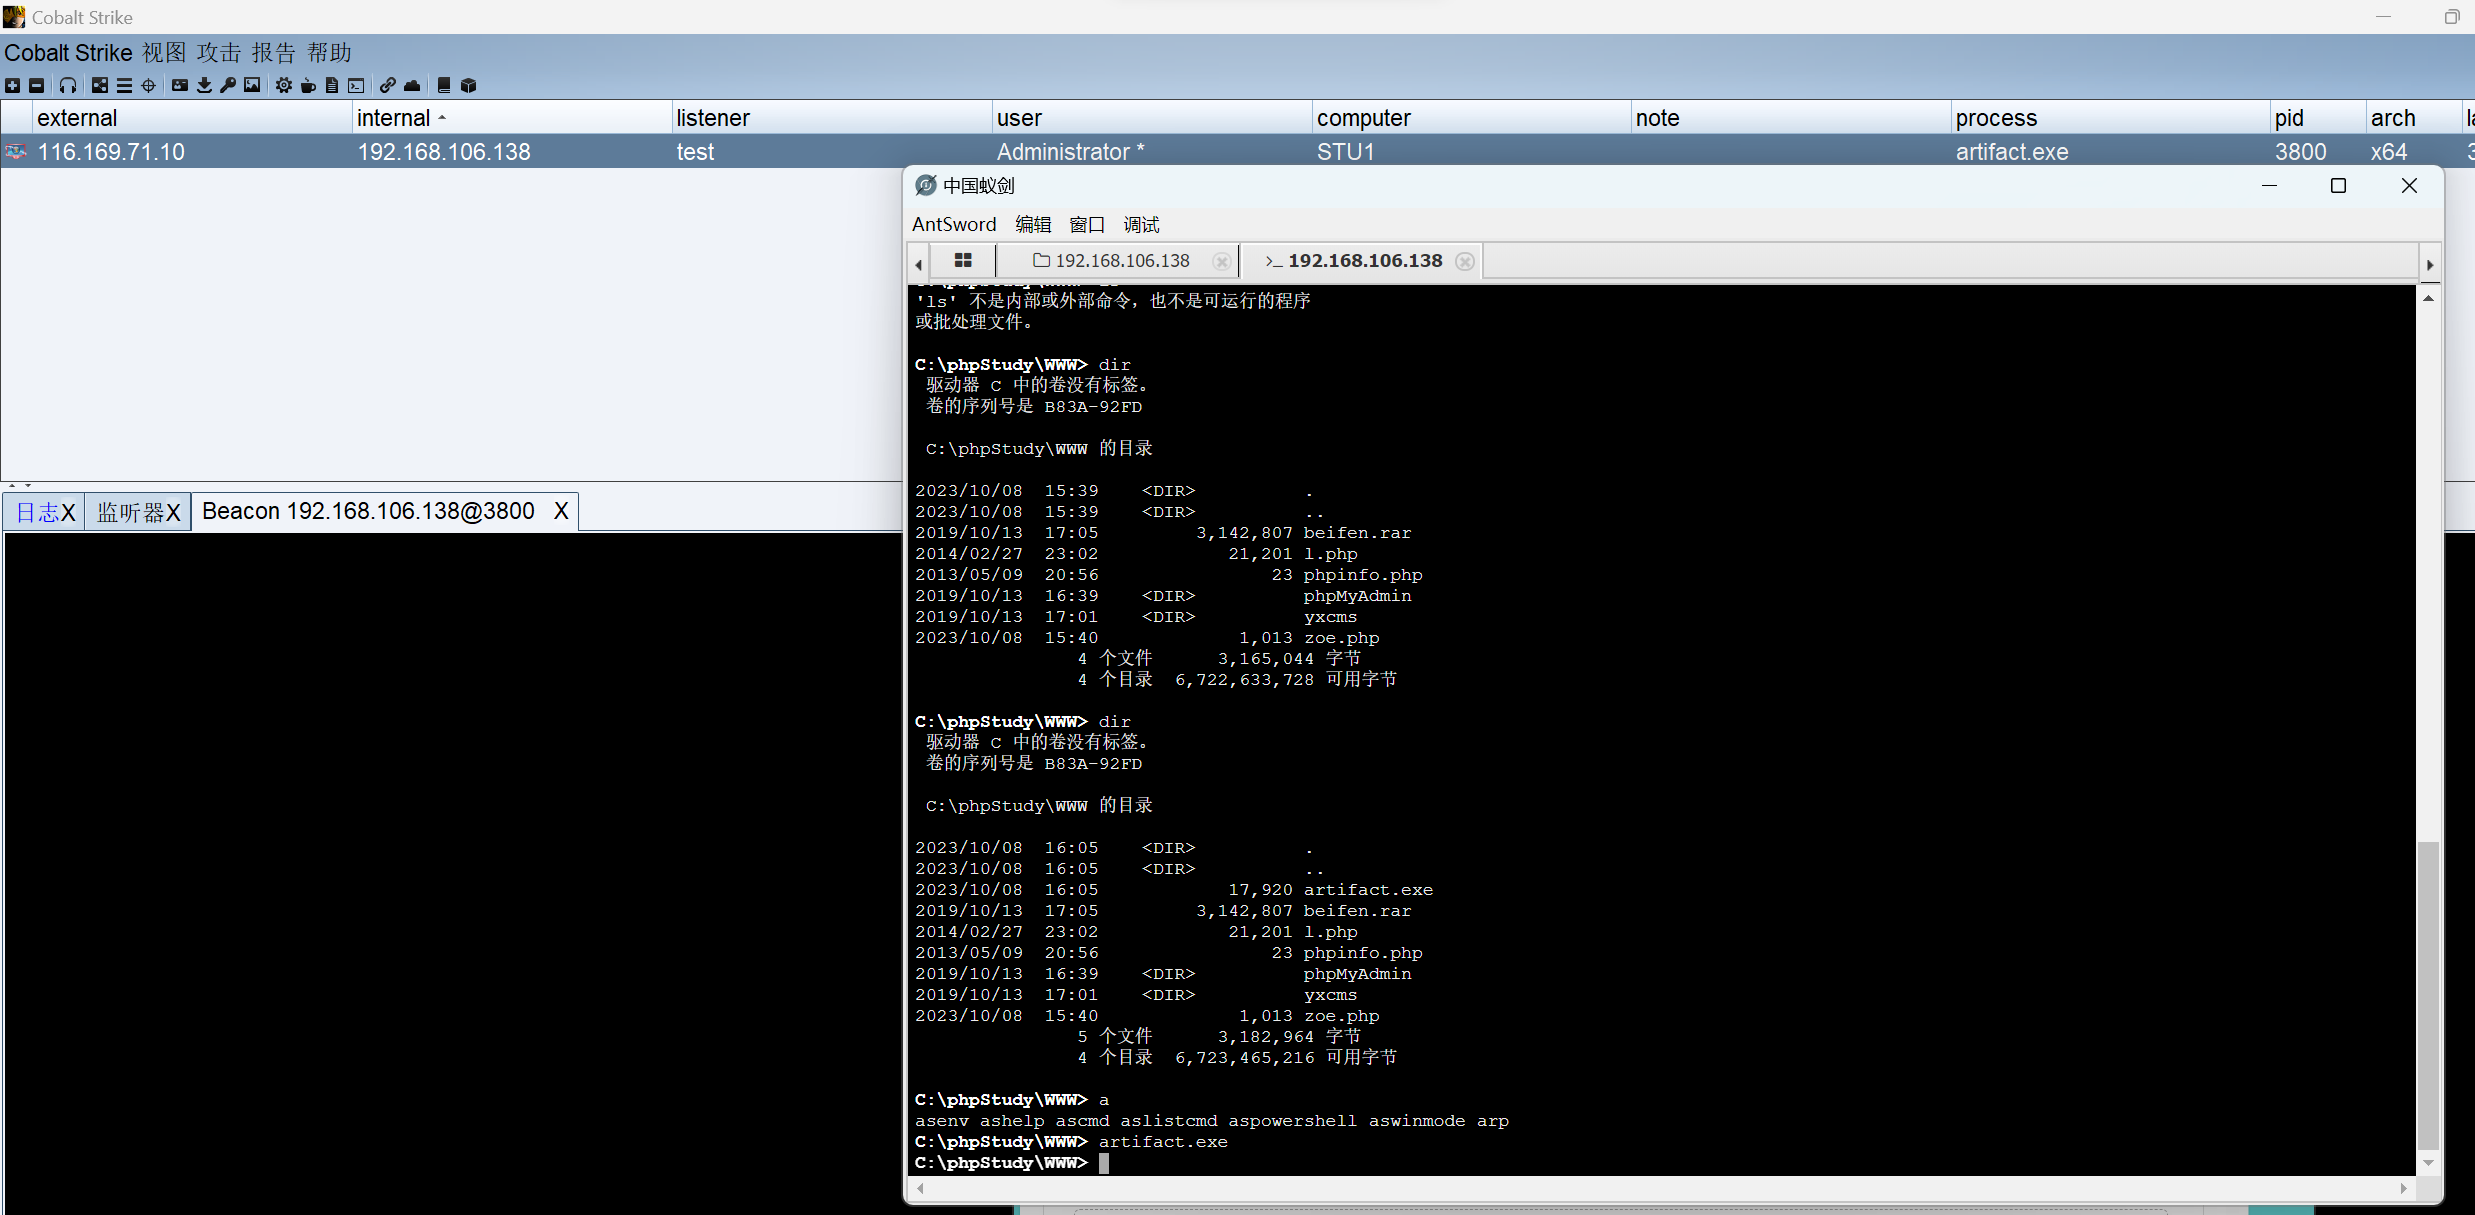Screen dimensions: 2475x1215
Task: Click the AntSword terminal vertical scrollbar thumb
Action: pos(2428,996)
